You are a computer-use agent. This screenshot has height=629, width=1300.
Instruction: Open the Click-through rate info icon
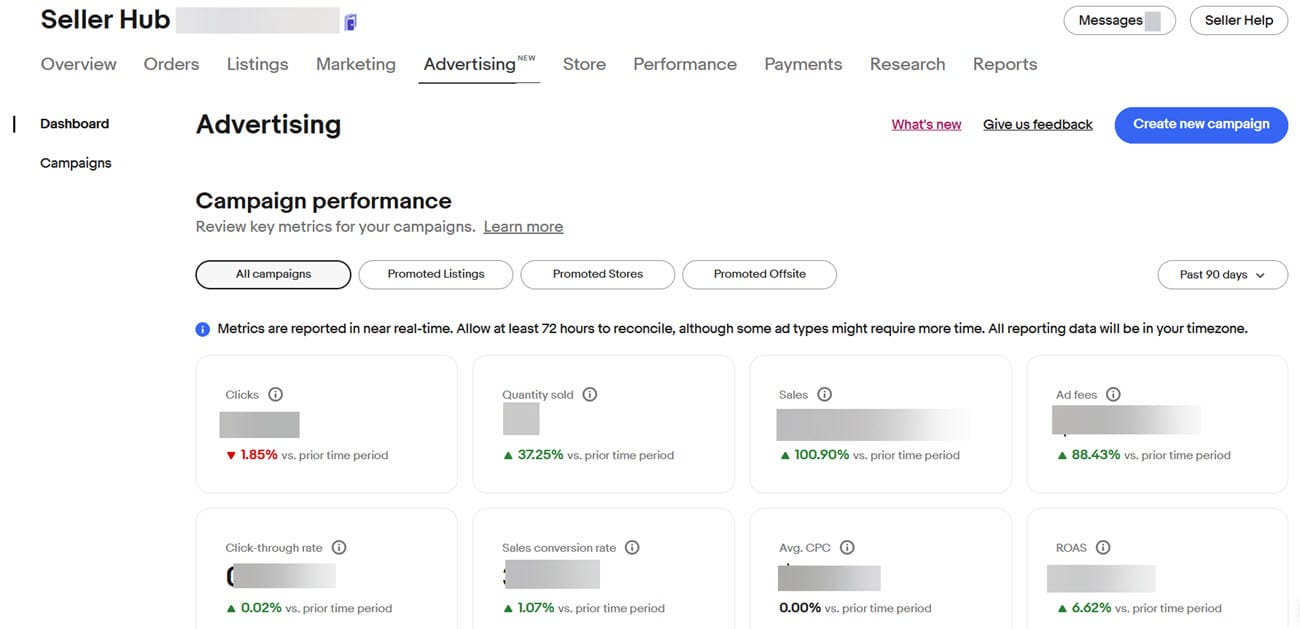pyautogui.click(x=339, y=548)
